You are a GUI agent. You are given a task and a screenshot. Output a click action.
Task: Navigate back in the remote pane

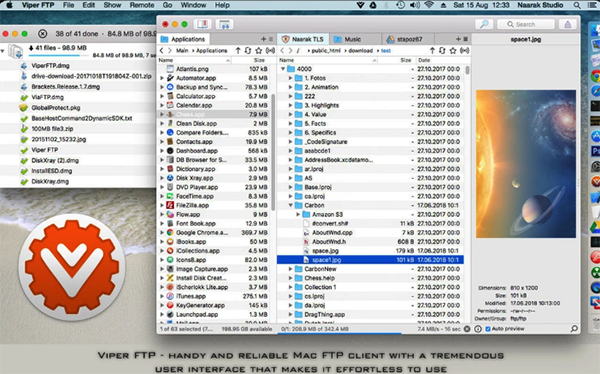[282, 51]
